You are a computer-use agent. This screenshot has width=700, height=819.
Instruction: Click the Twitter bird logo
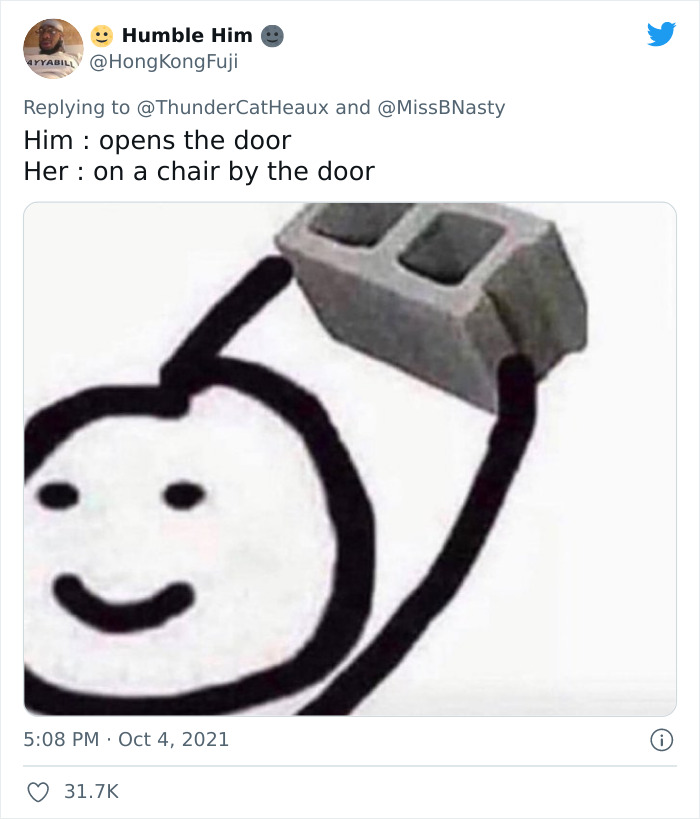661,34
